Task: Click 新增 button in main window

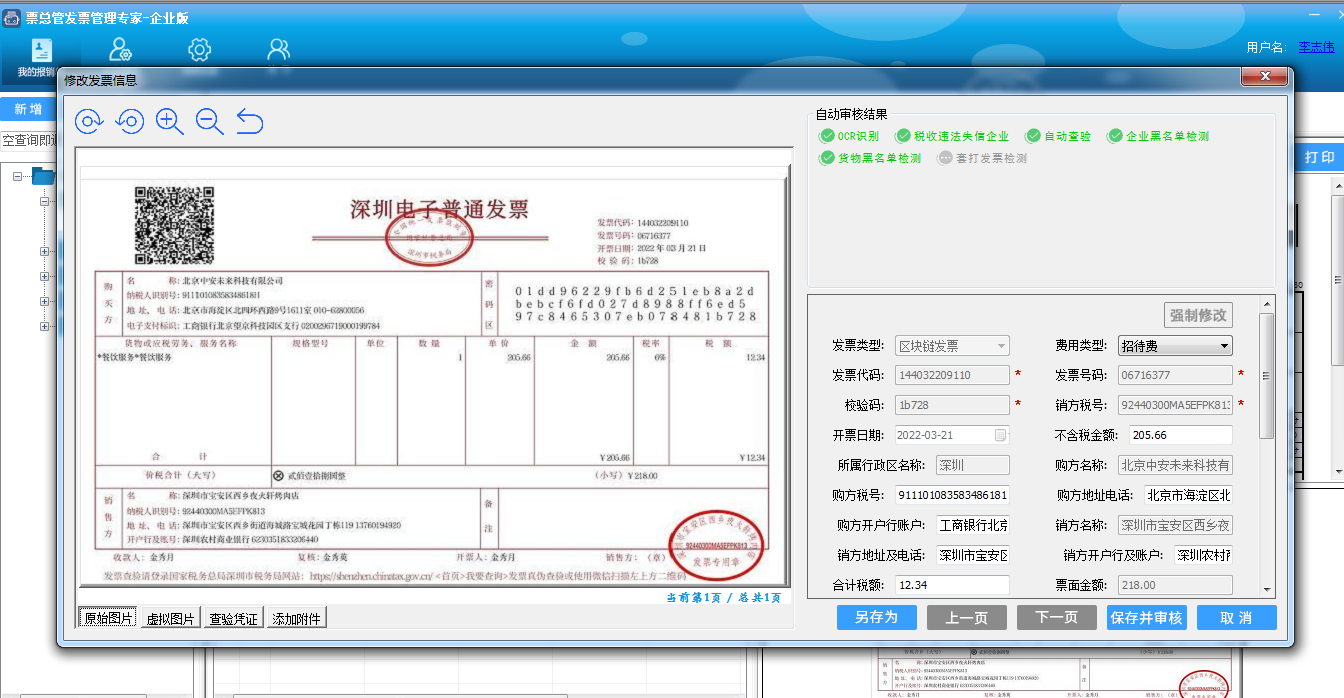Action: pyautogui.click(x=28, y=109)
